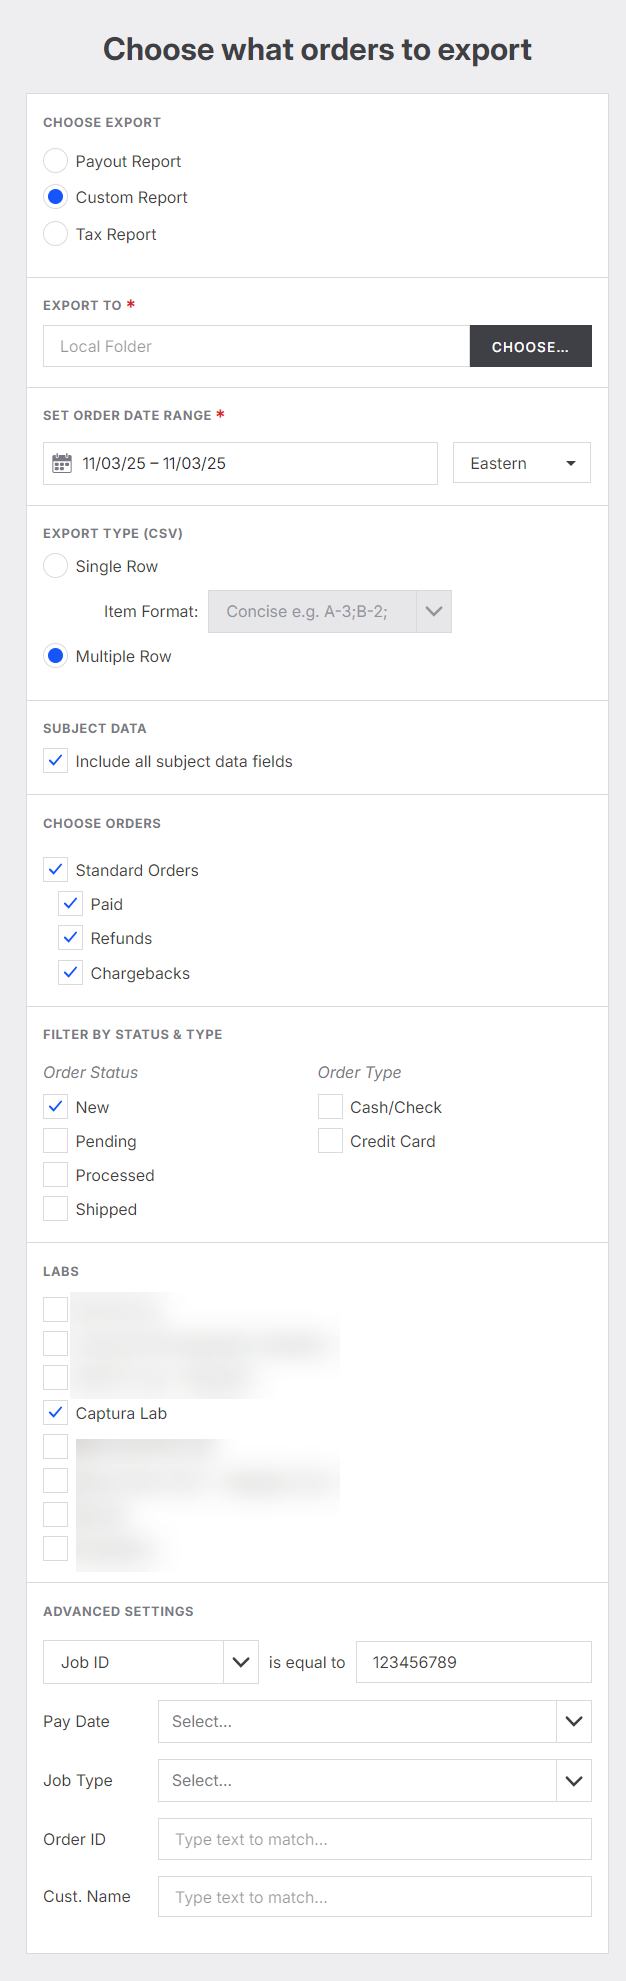Open the Eastern timezone dropdown
The height and width of the screenshot is (1981, 626).
click(x=521, y=464)
